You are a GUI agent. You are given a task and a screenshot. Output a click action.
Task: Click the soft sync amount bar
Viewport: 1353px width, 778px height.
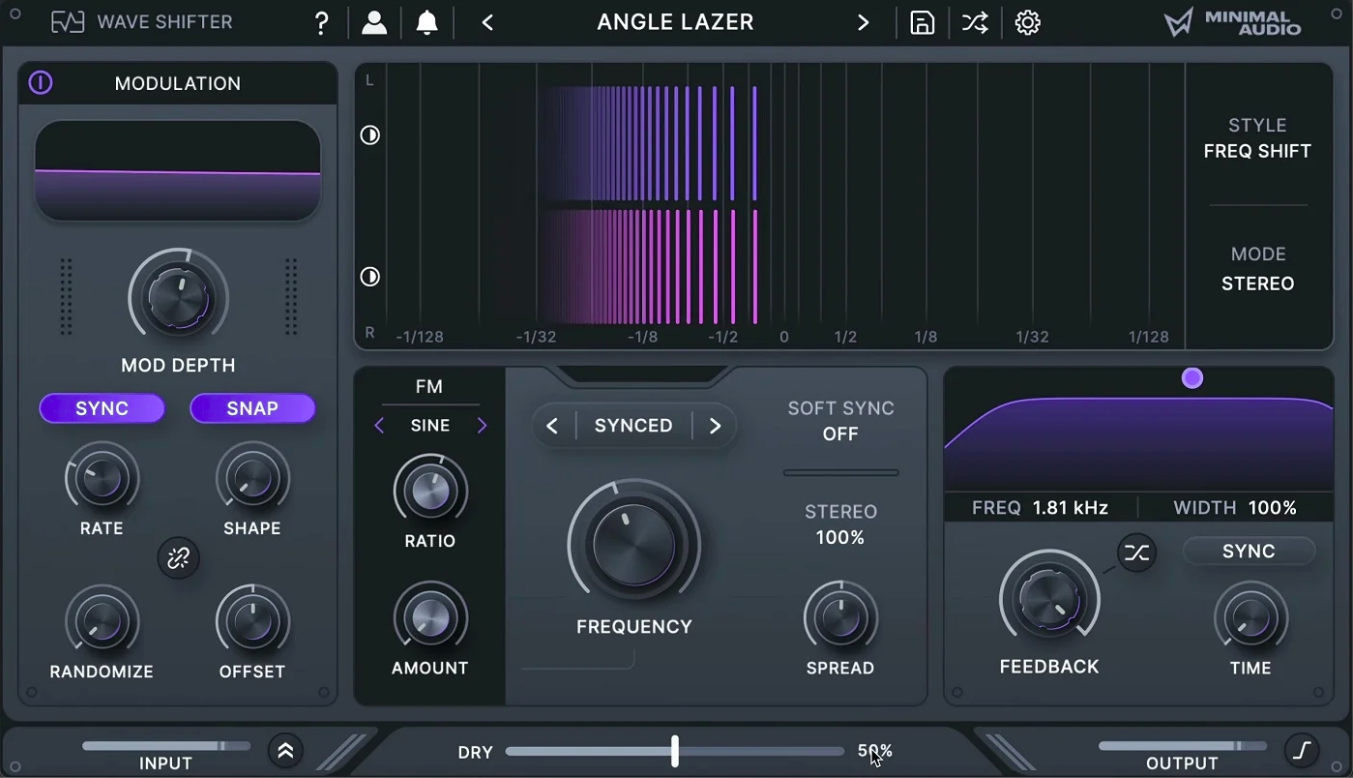(x=841, y=473)
